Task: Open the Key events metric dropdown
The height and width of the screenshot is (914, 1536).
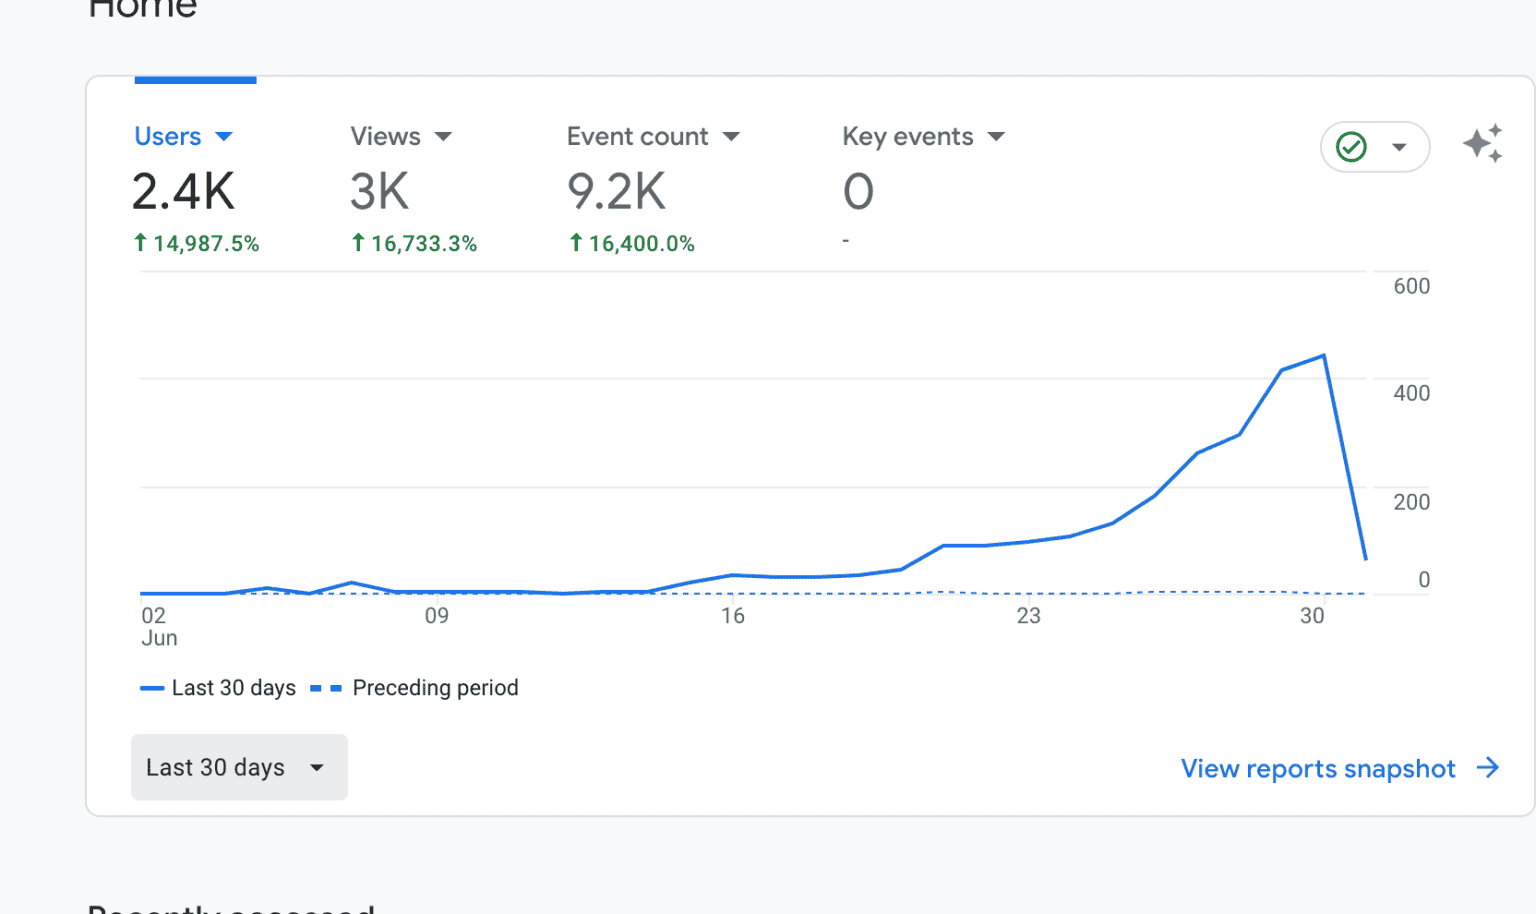Action: 996,136
